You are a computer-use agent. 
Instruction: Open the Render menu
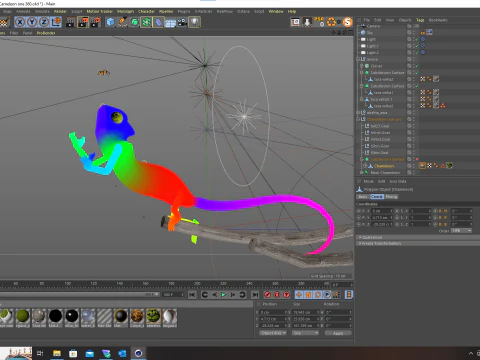(60, 11)
